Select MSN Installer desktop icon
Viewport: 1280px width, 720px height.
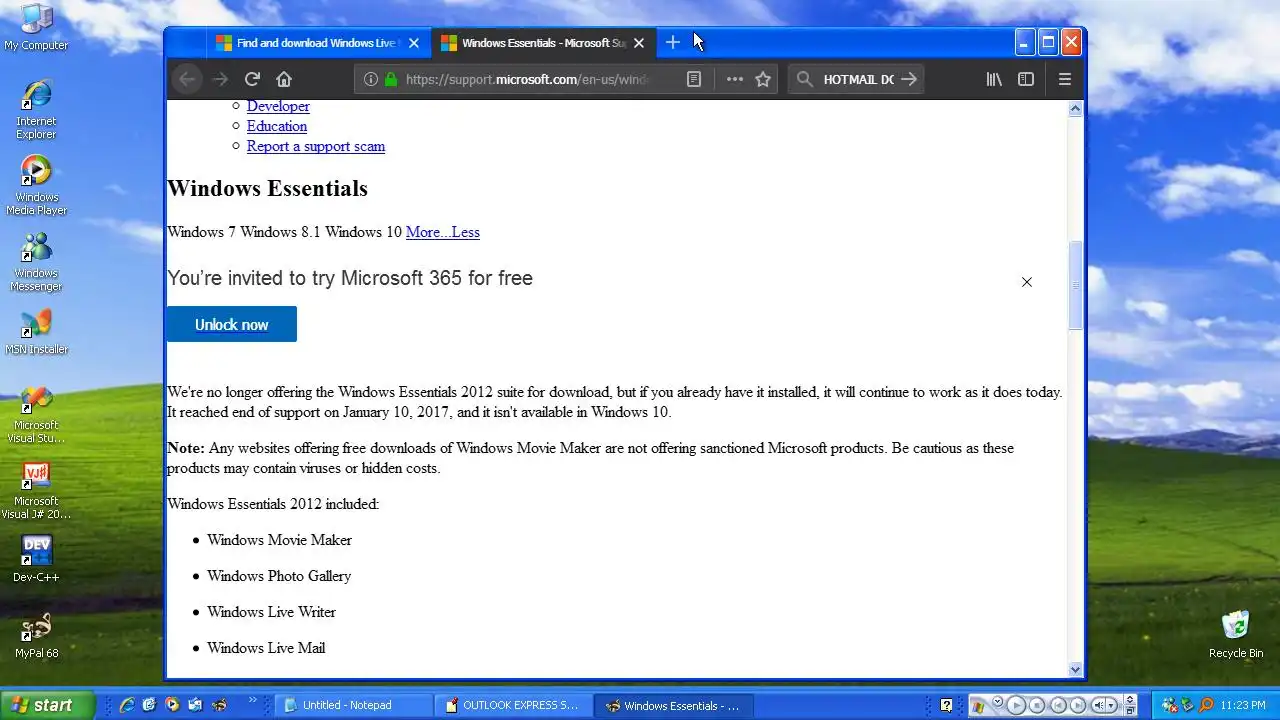click(x=36, y=332)
